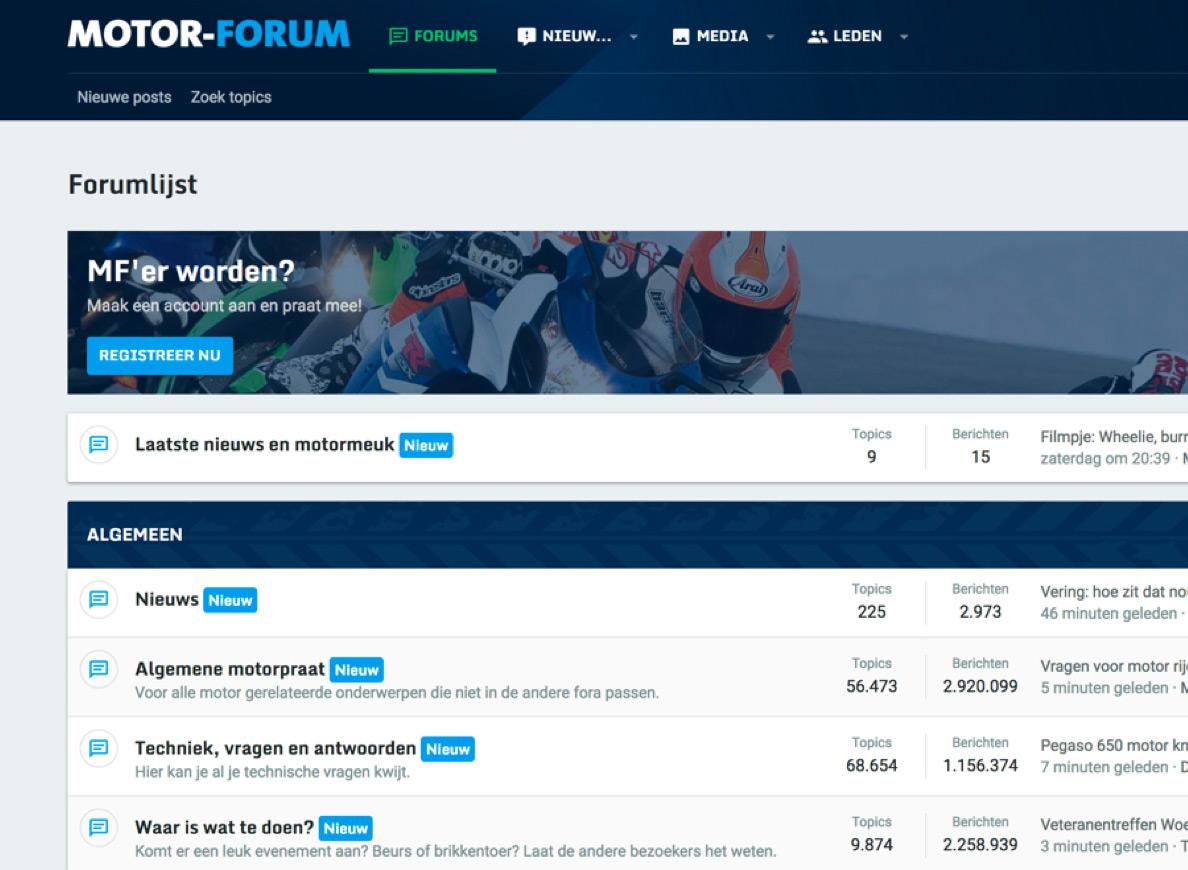Viewport: 1188px width, 870px height.
Task: Click the forum icon beside Algemene motorpraat
Action: coord(98,669)
